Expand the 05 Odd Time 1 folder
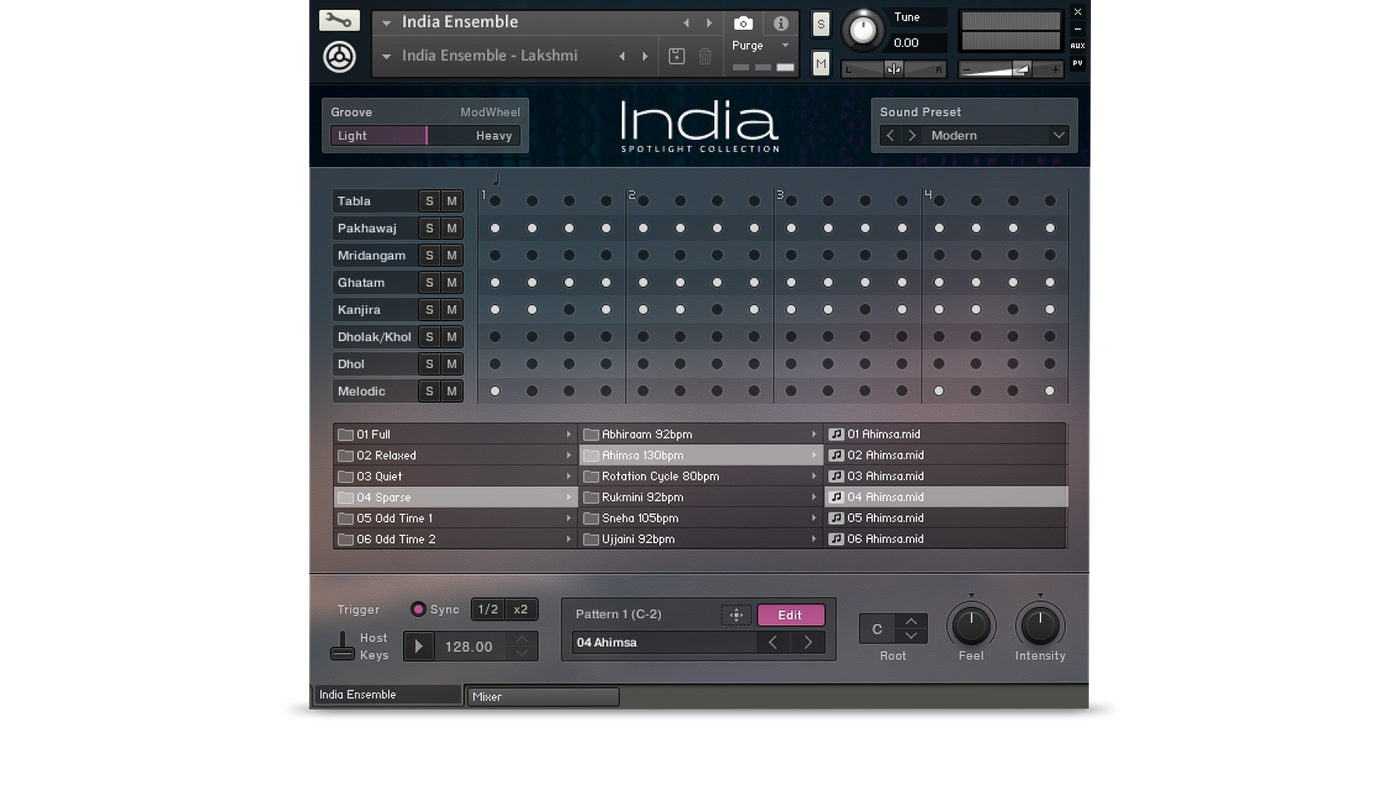The image size is (1400, 804). 456,518
